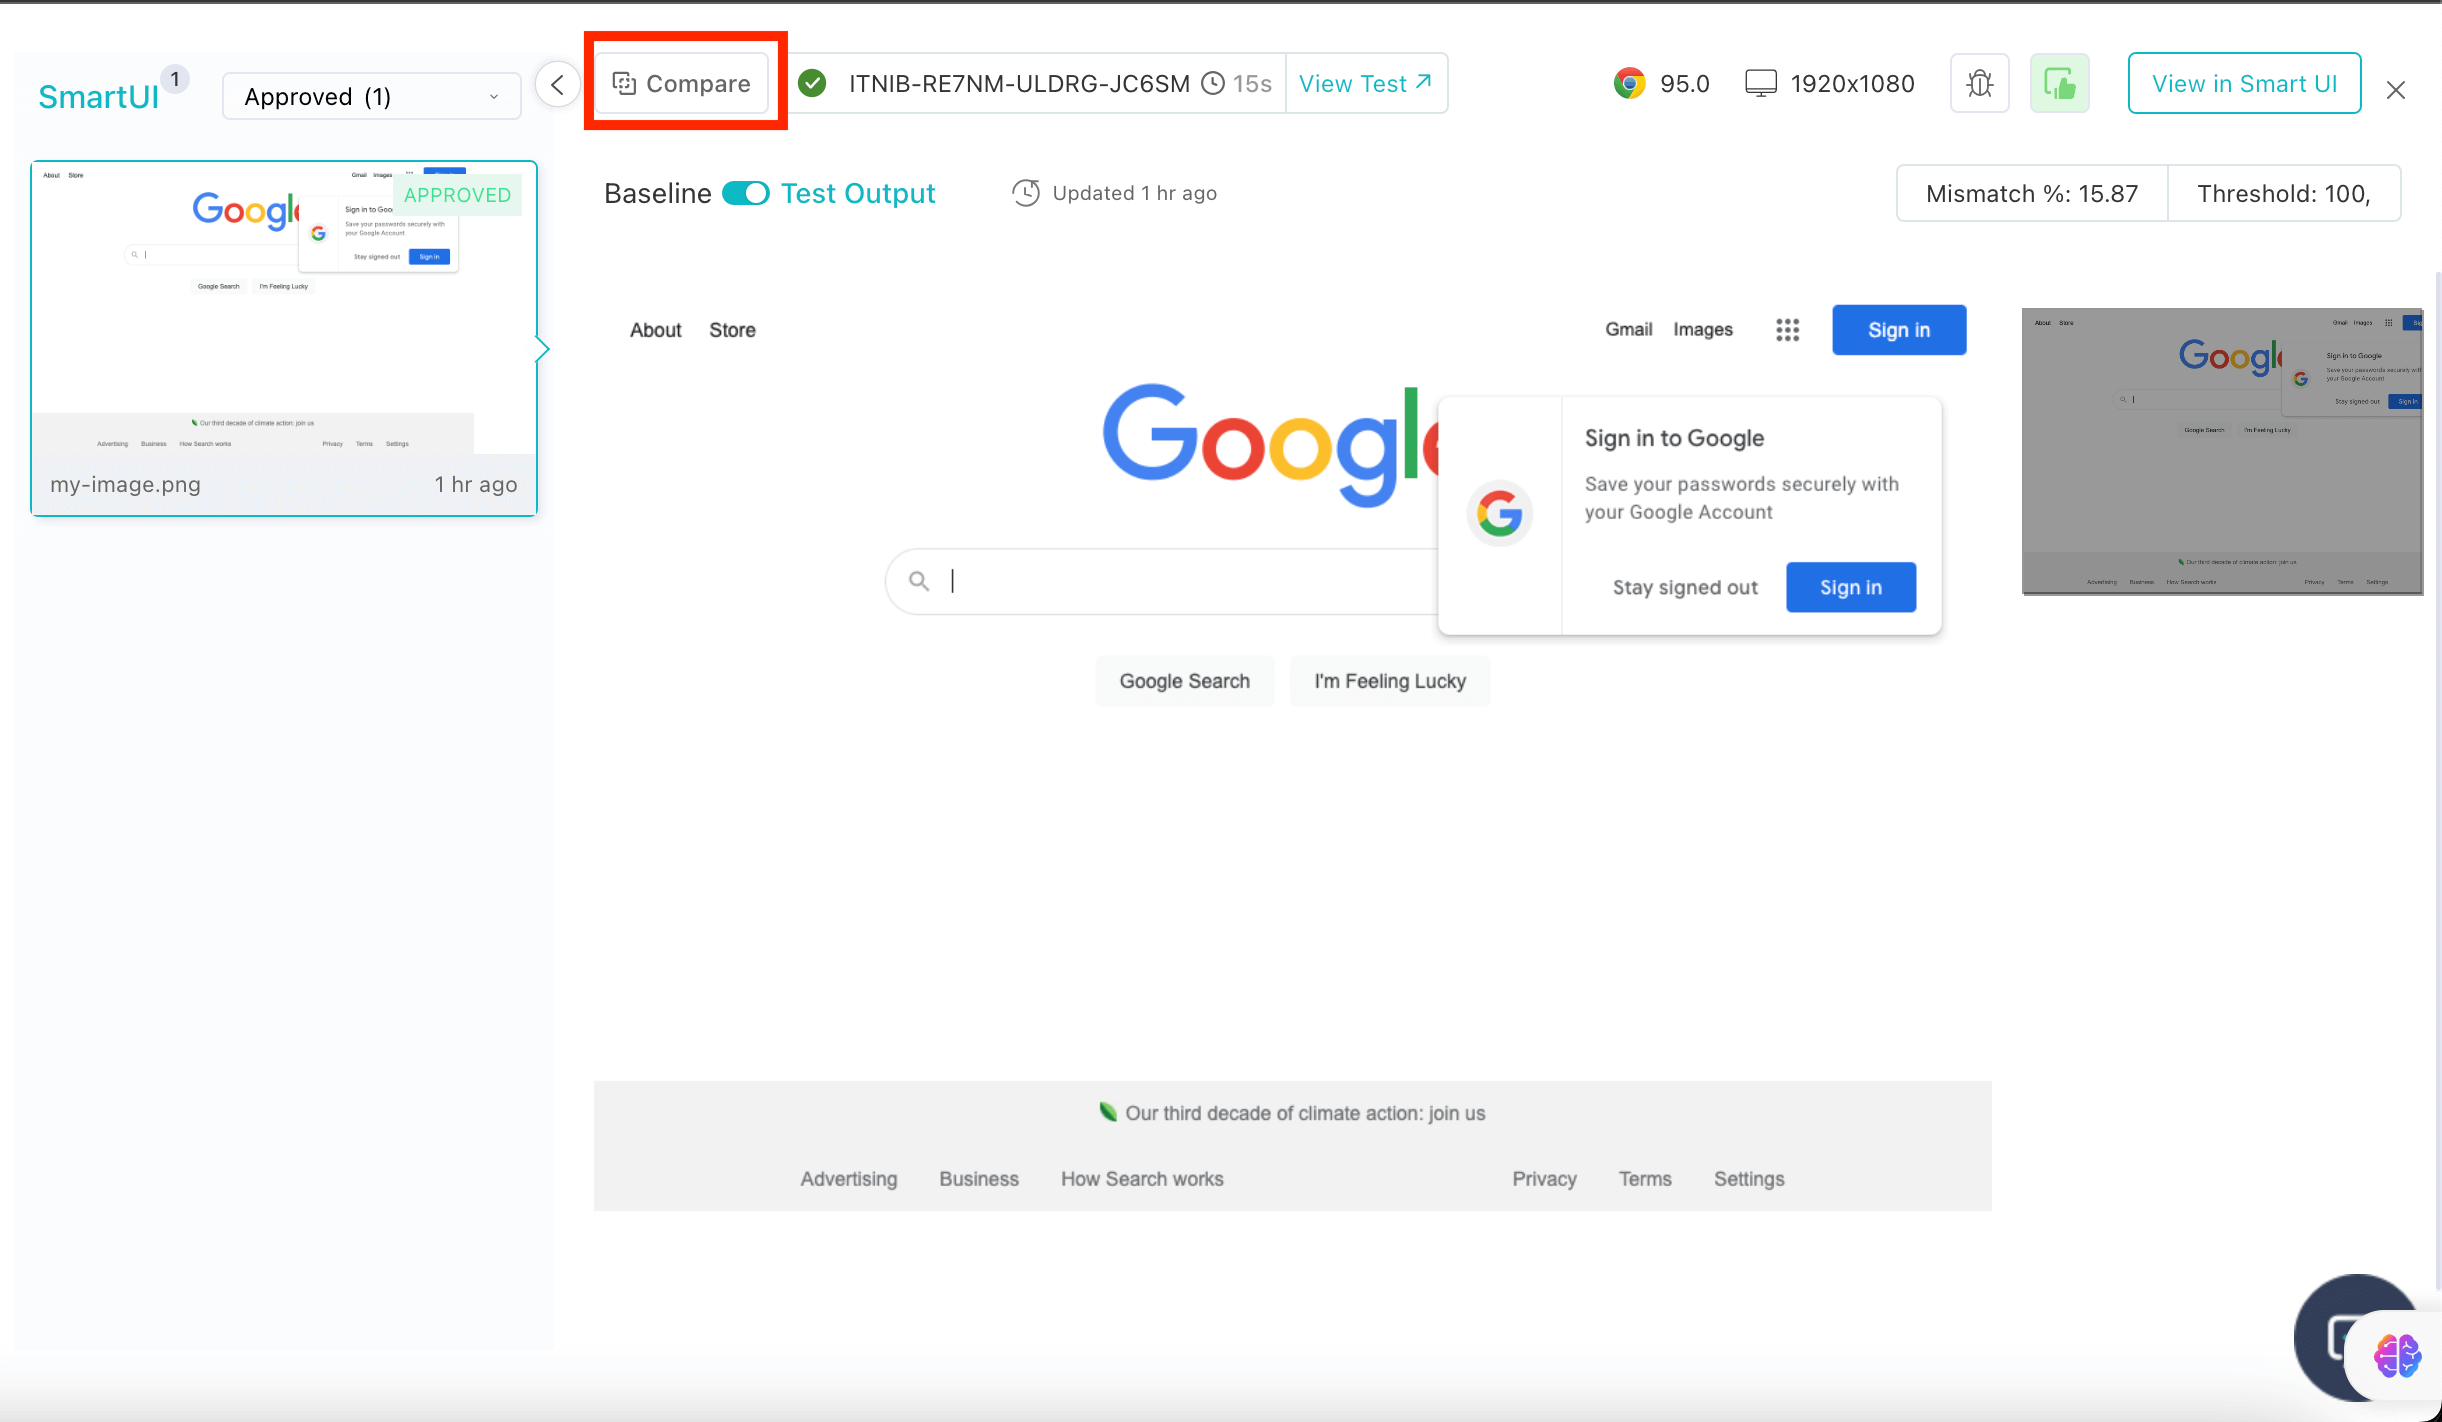
Task: Click the View in Smart UI button
Action: point(2244,84)
